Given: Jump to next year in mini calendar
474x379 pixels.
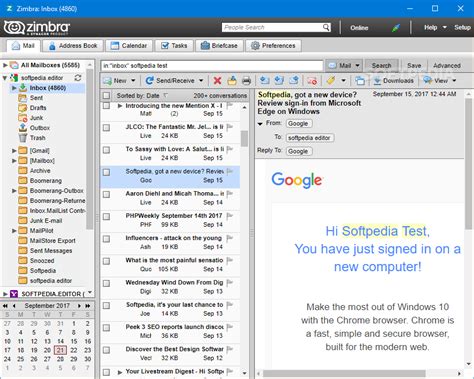Looking at the screenshot, I should point(88,306).
